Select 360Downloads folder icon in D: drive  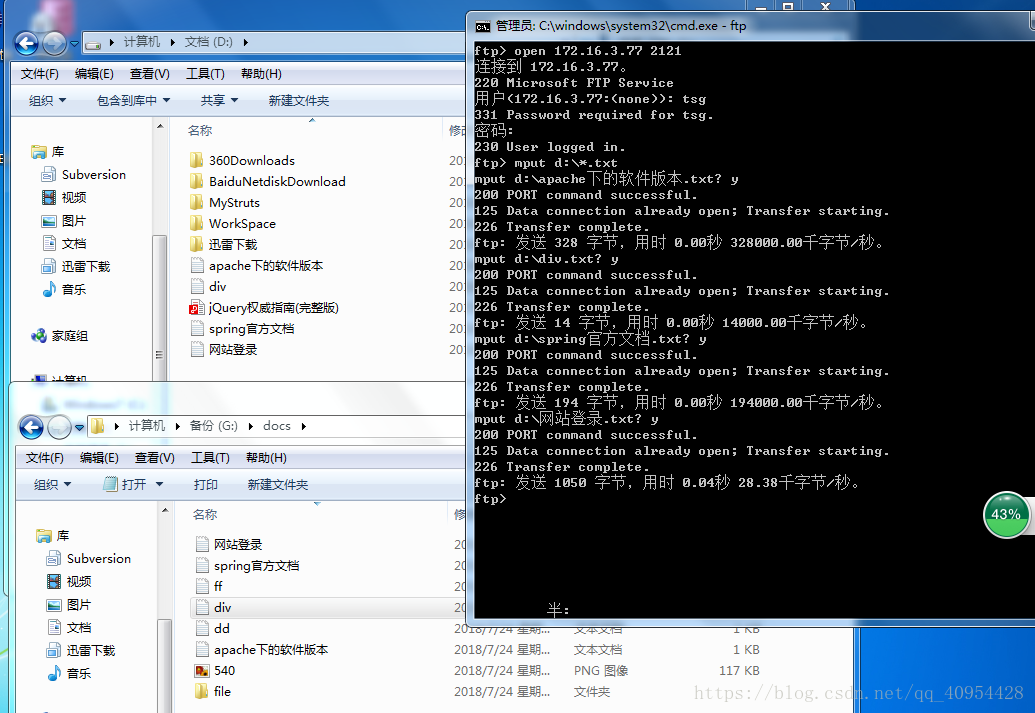pos(196,160)
